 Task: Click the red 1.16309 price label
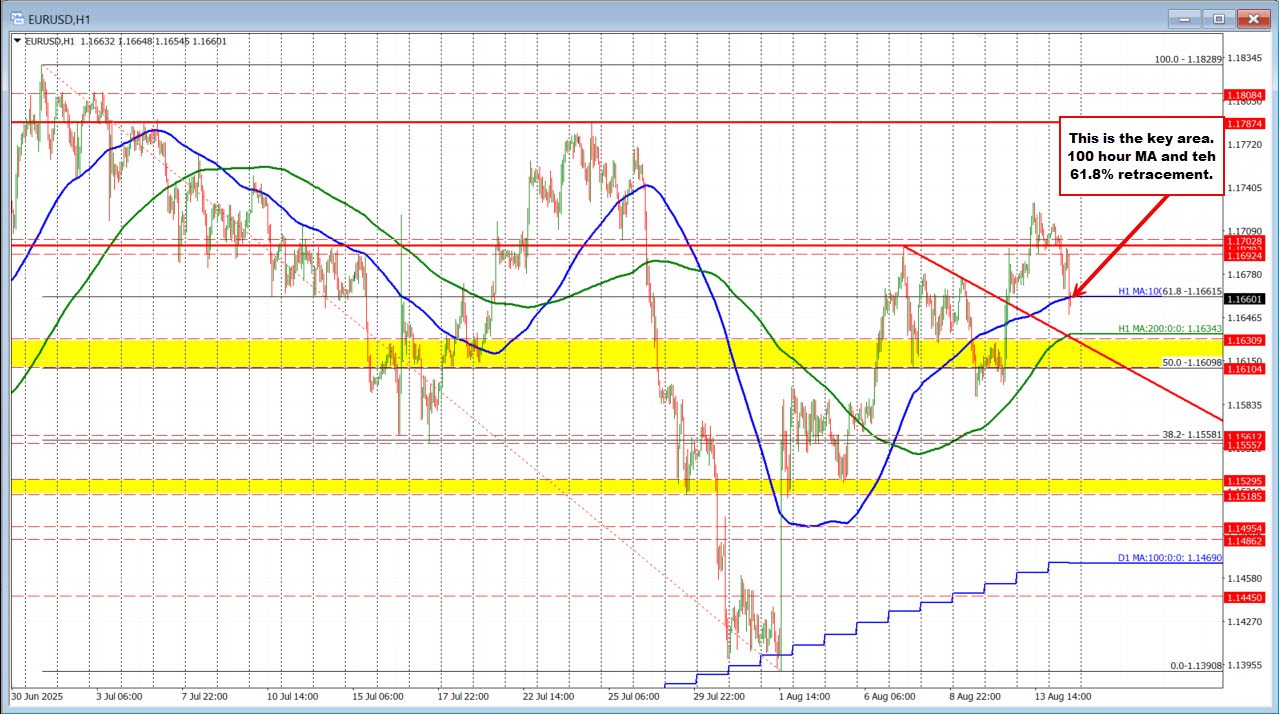click(x=1244, y=341)
